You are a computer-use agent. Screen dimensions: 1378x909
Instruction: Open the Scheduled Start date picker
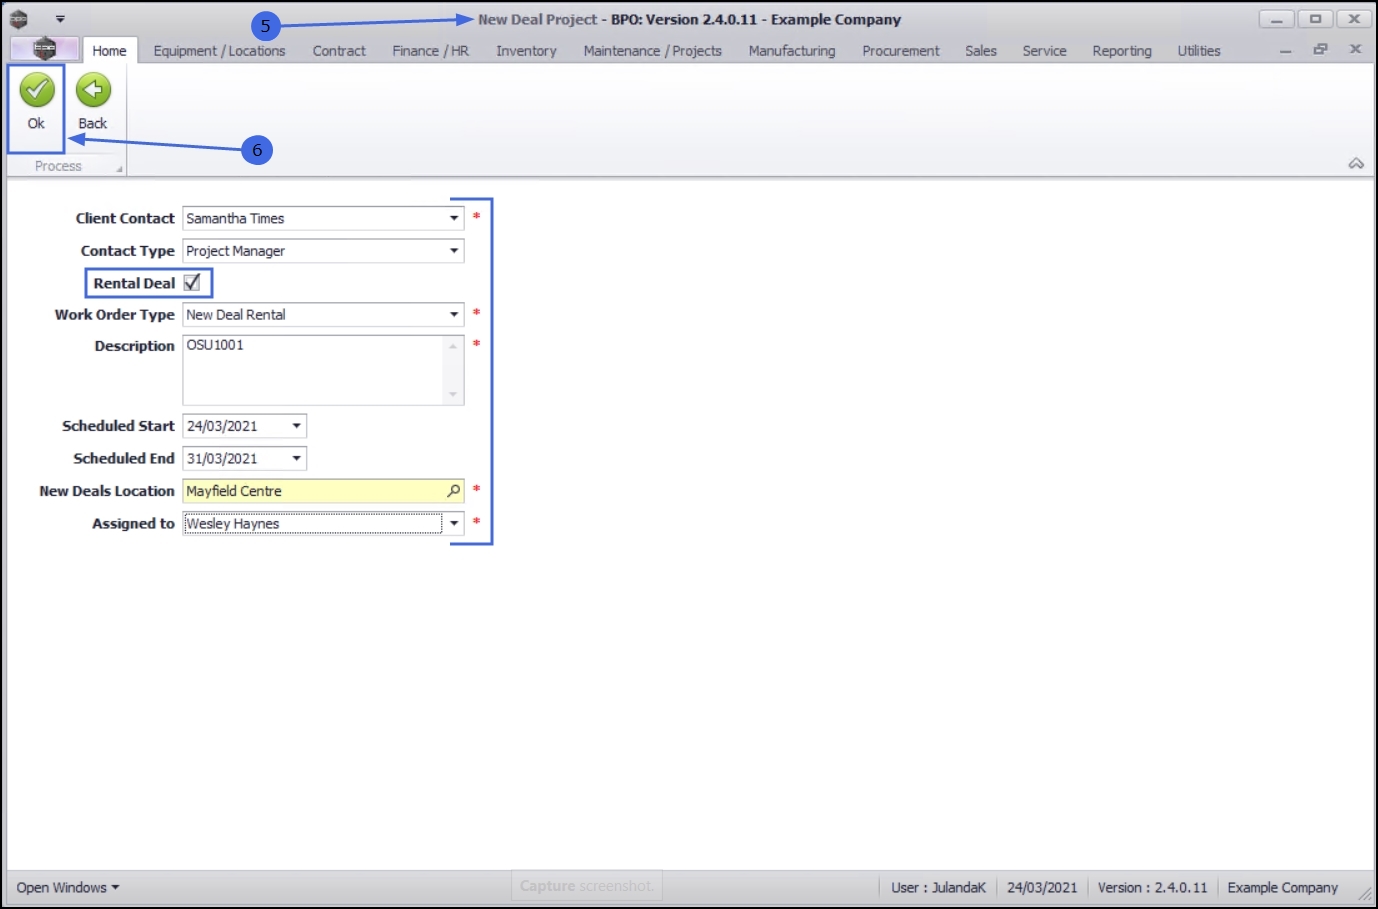(297, 426)
